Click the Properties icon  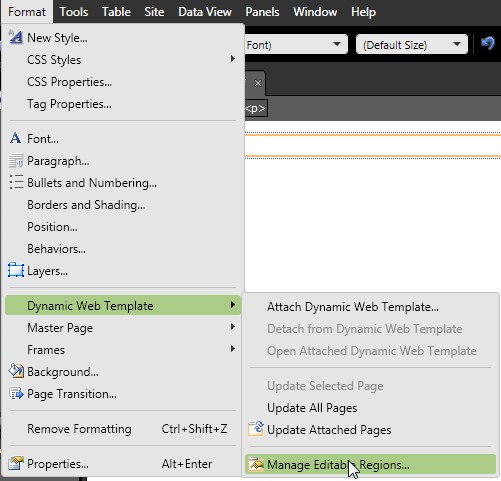[x=16, y=463]
